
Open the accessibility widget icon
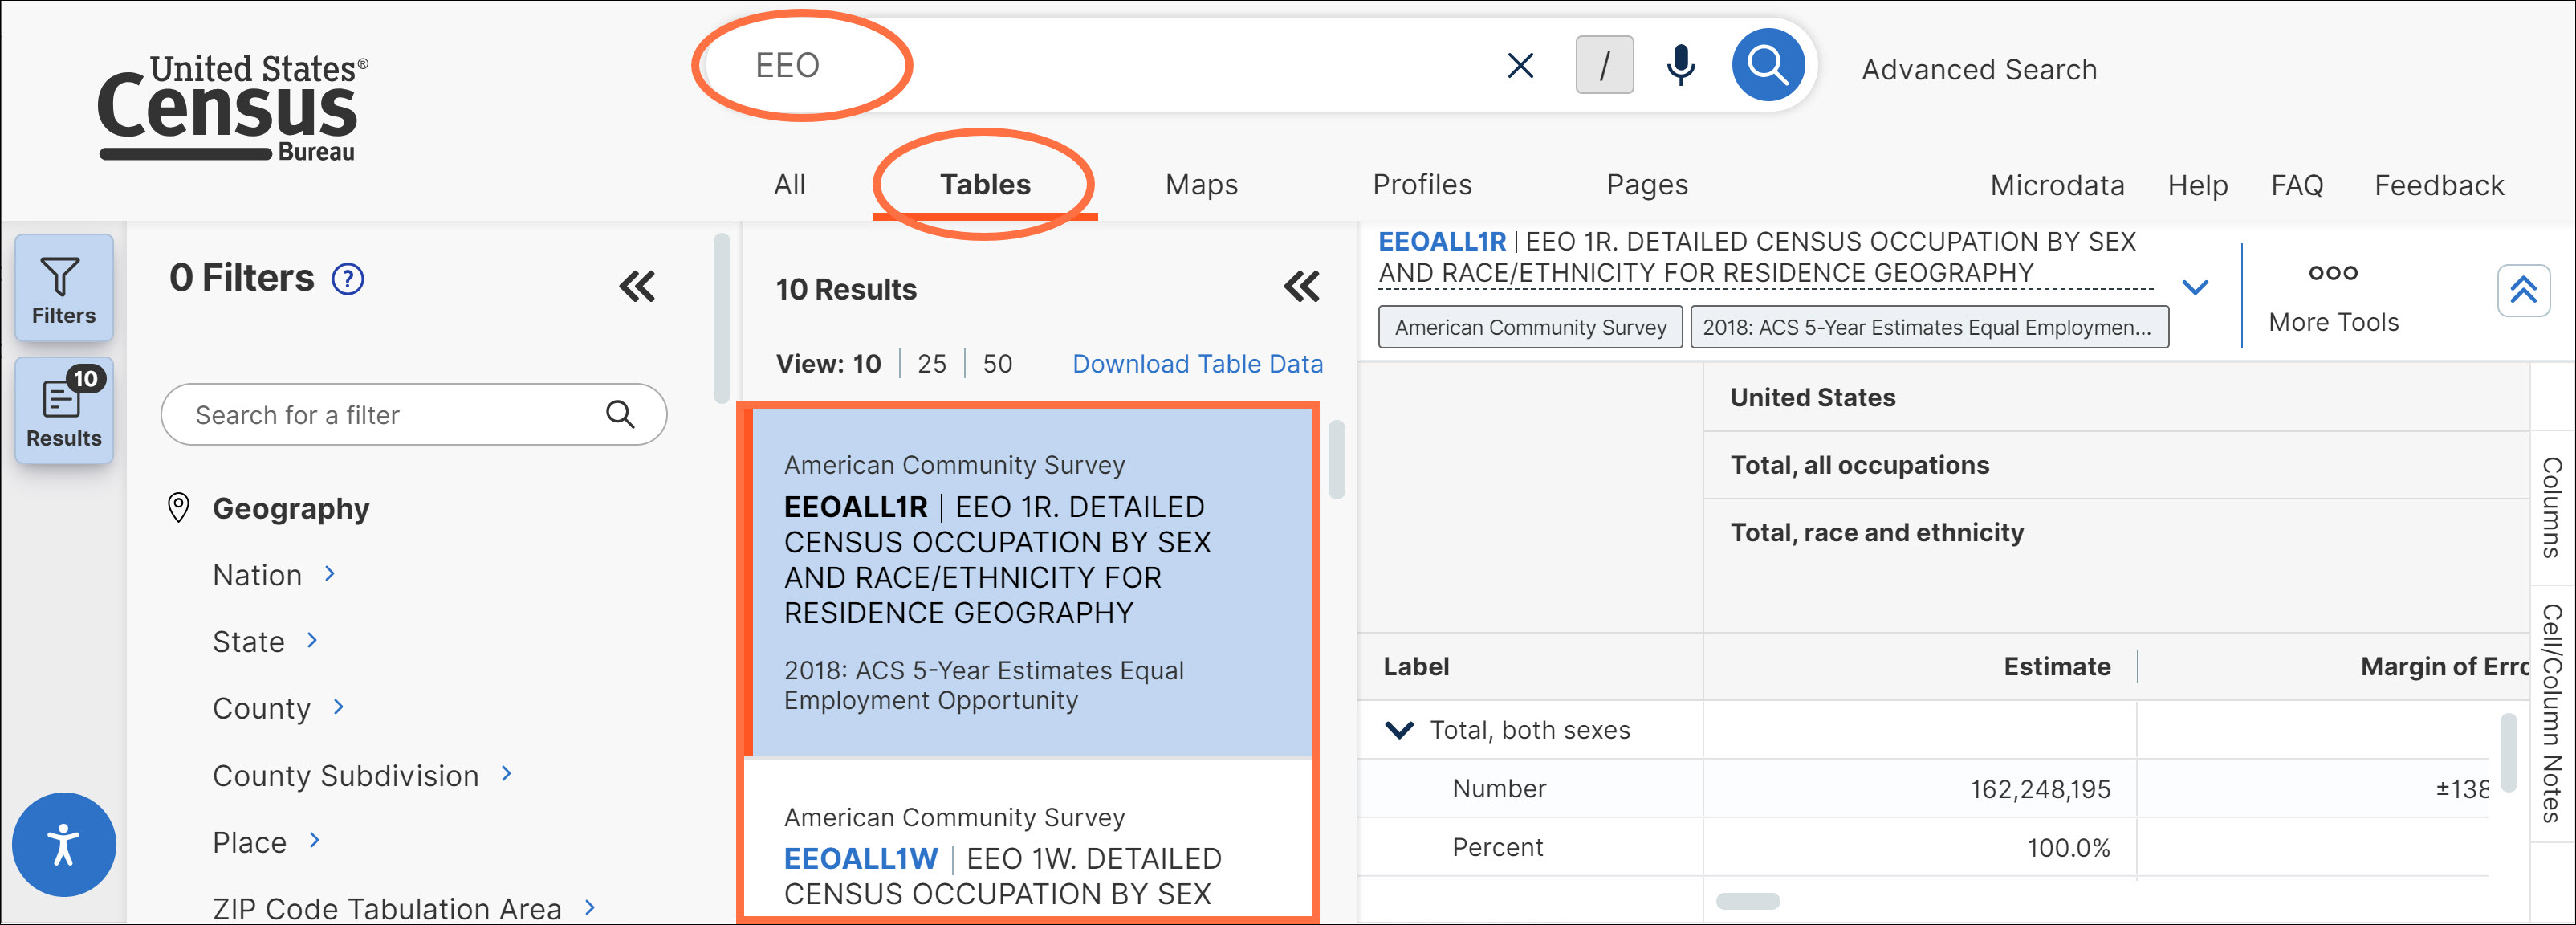[63, 845]
